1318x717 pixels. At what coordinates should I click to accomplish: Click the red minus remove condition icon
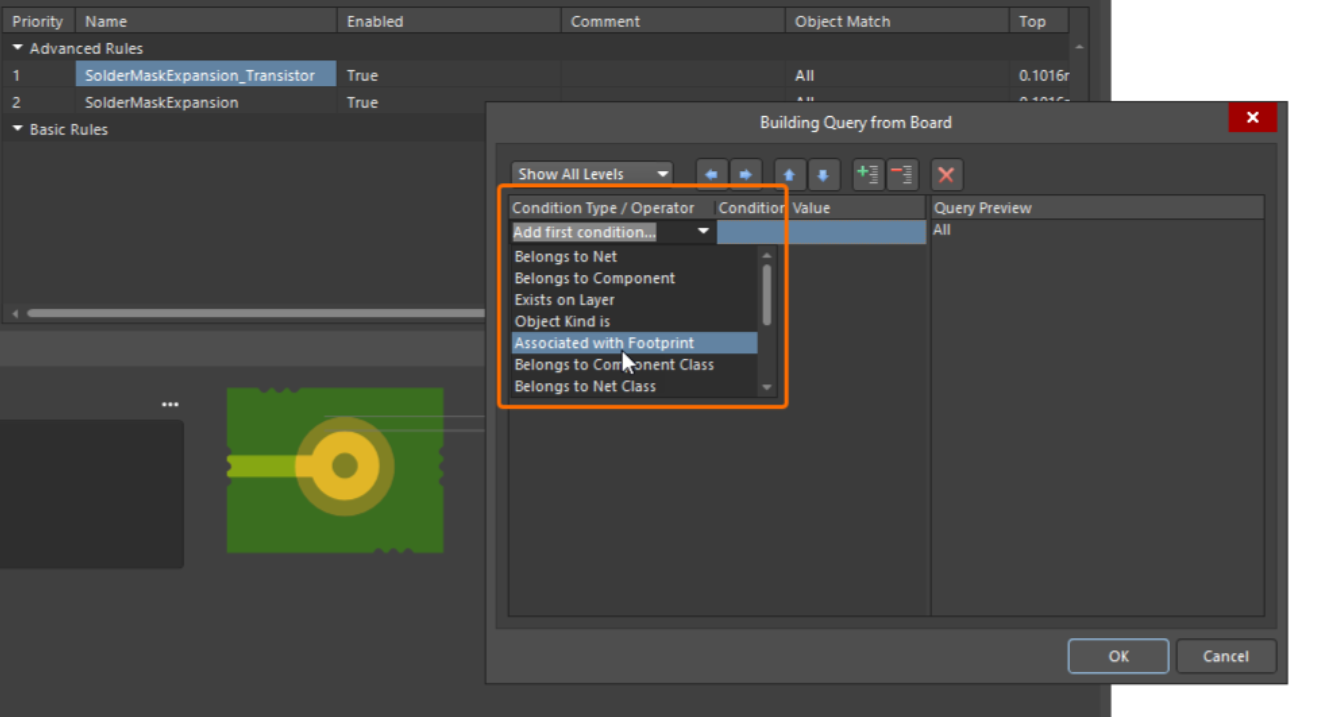pos(901,175)
